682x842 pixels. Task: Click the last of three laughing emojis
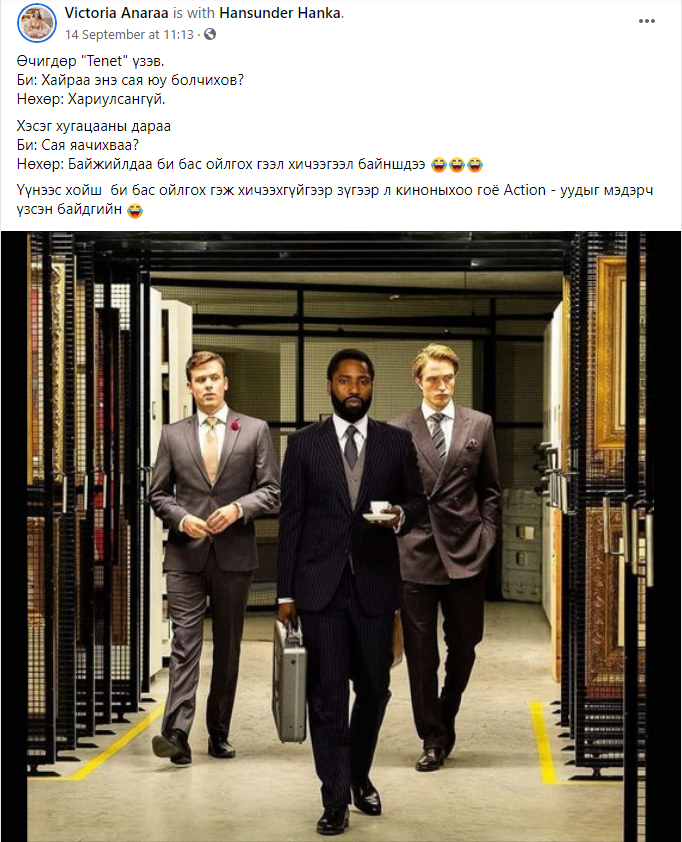[475, 165]
